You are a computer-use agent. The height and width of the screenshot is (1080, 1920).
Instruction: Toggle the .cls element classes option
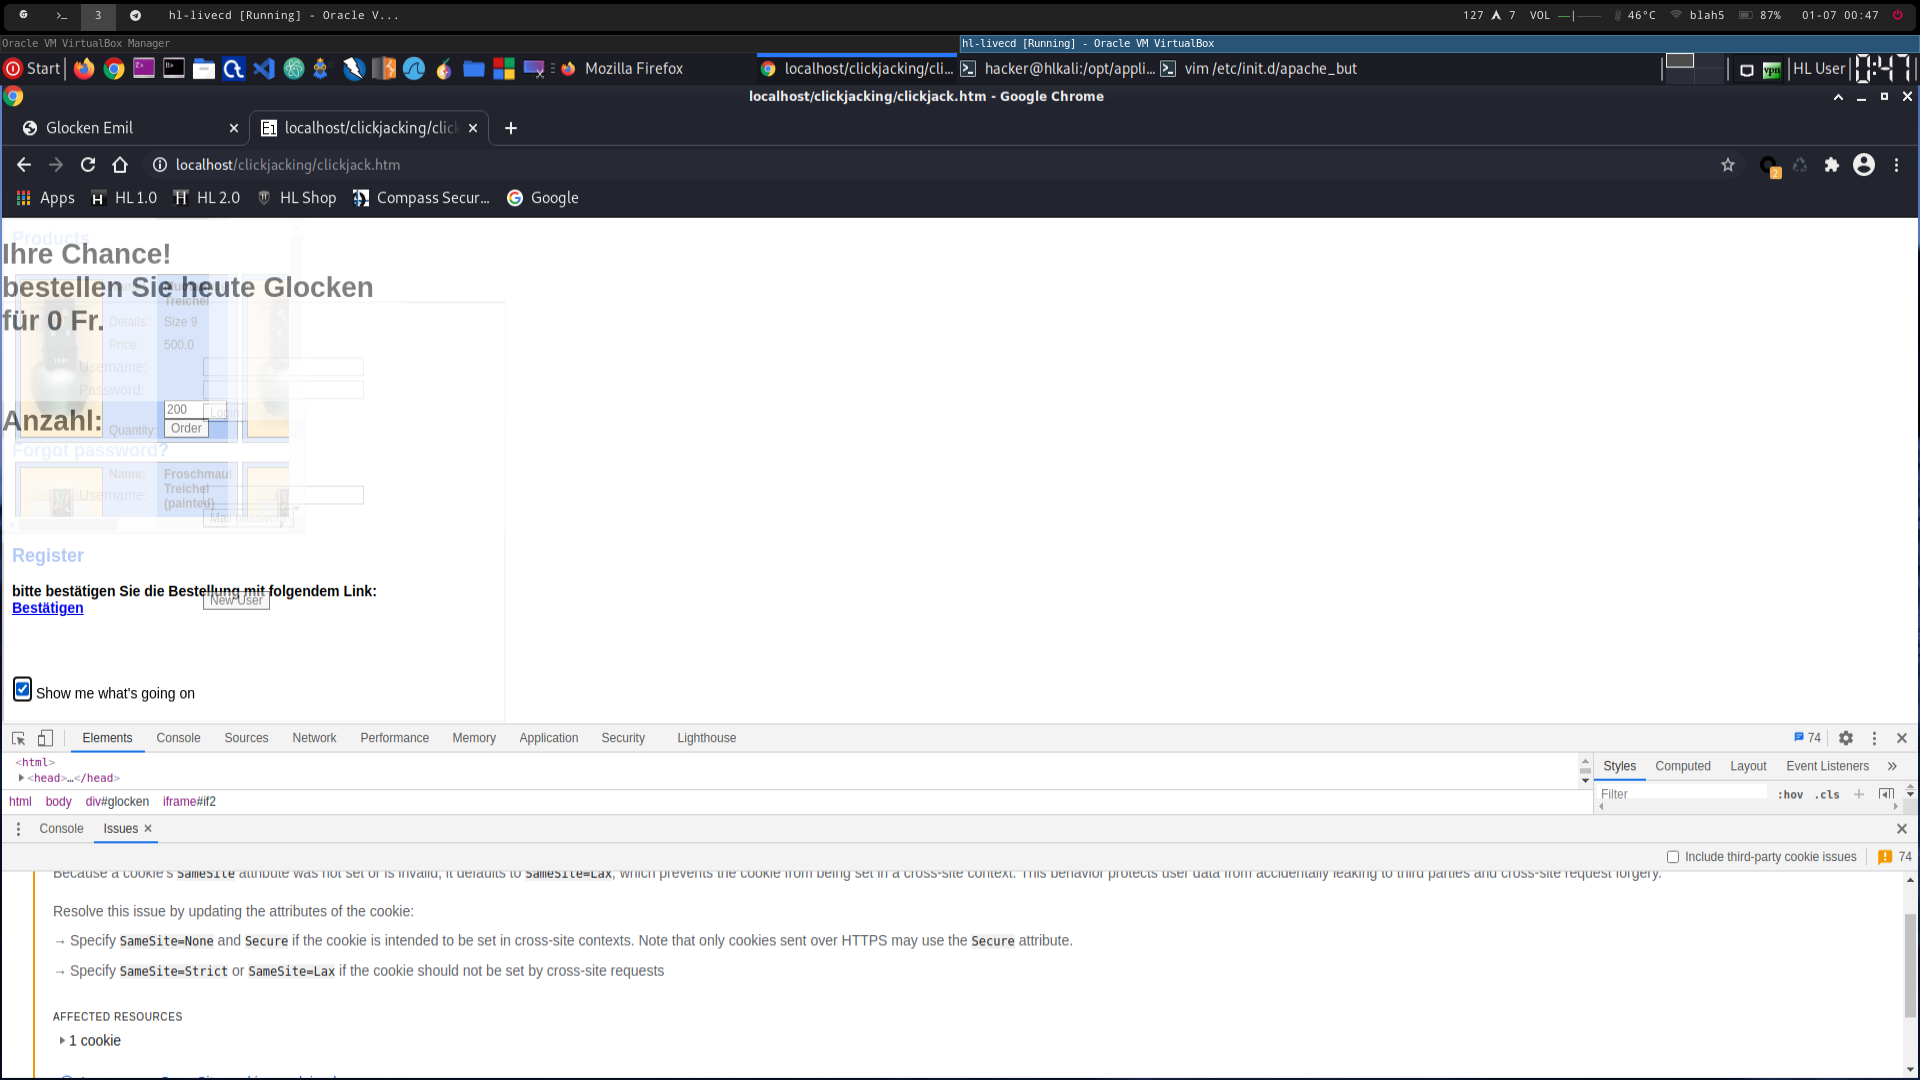point(1828,795)
